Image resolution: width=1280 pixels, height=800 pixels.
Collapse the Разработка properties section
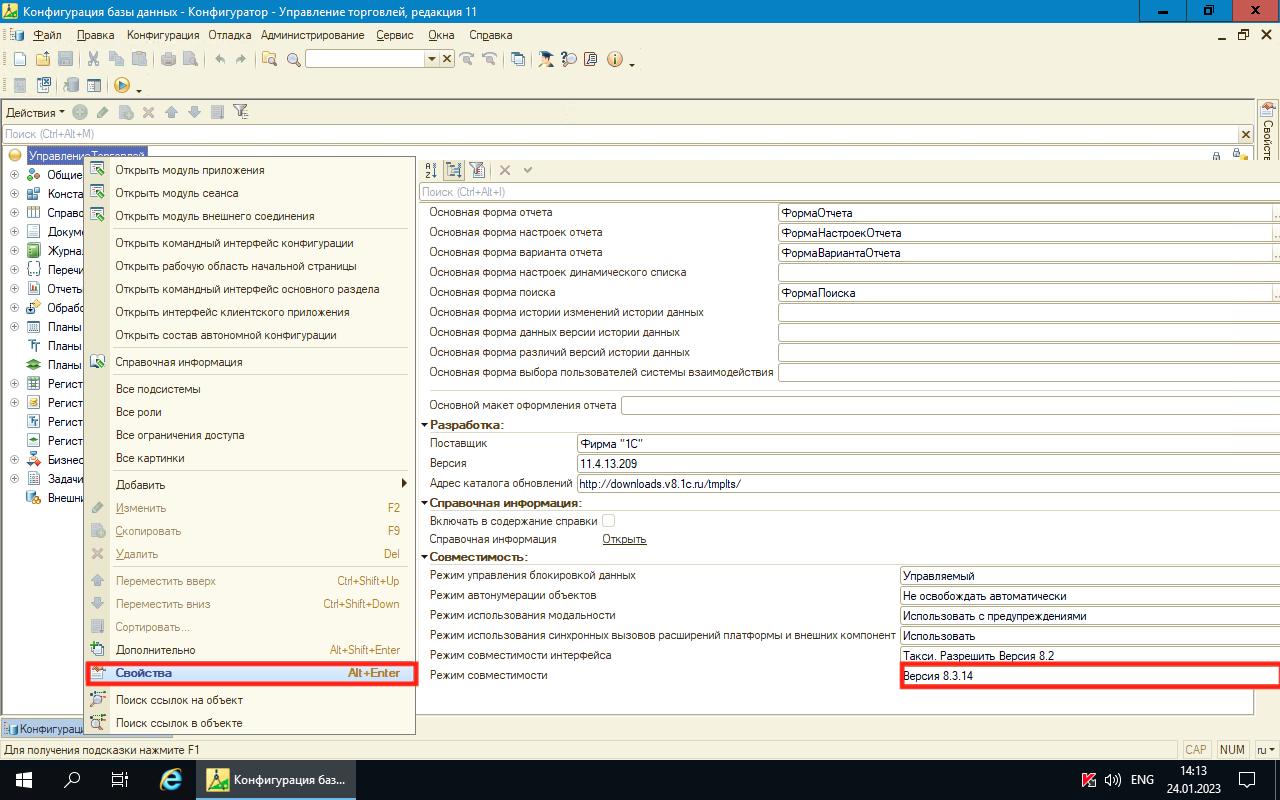(x=424, y=425)
